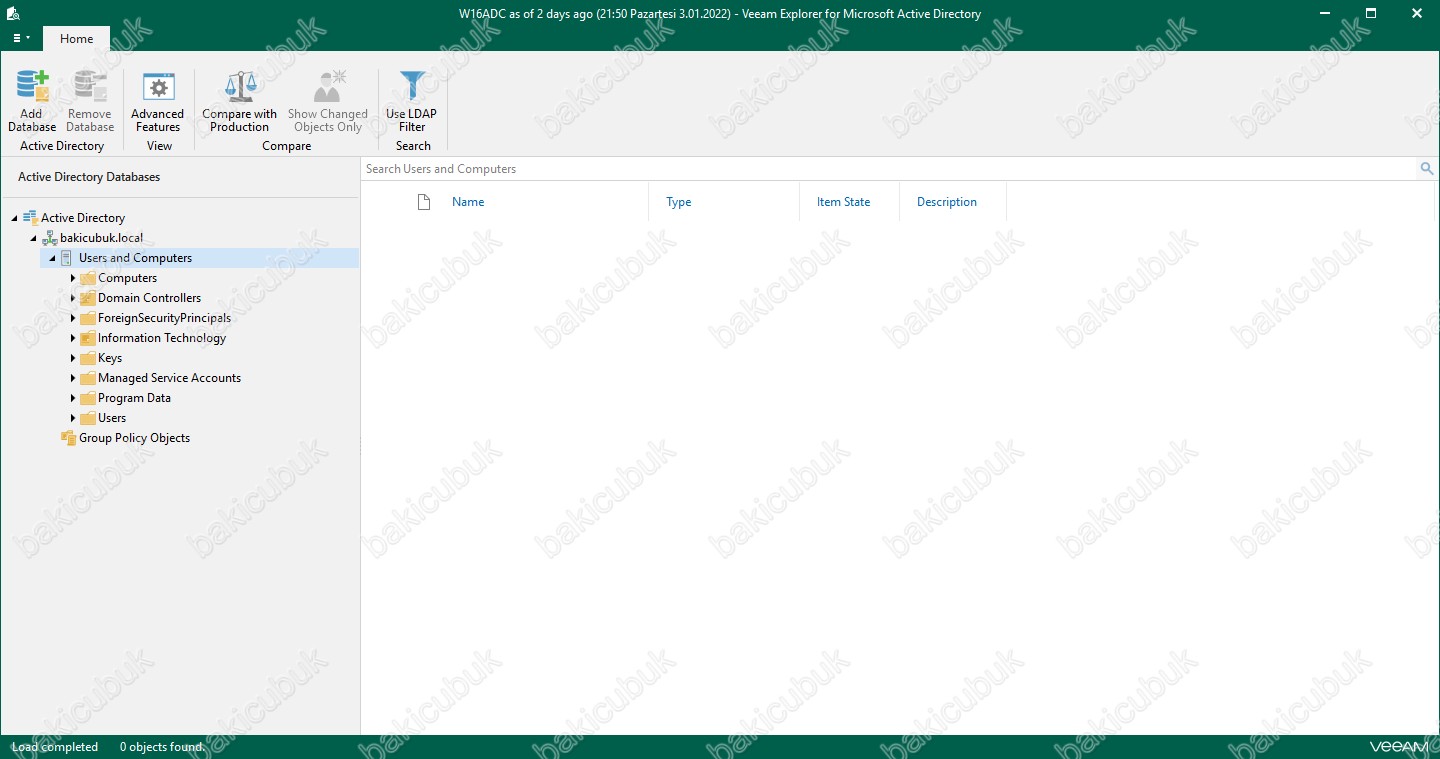Sort by the Item State column
The height and width of the screenshot is (759, 1440).
(843, 202)
